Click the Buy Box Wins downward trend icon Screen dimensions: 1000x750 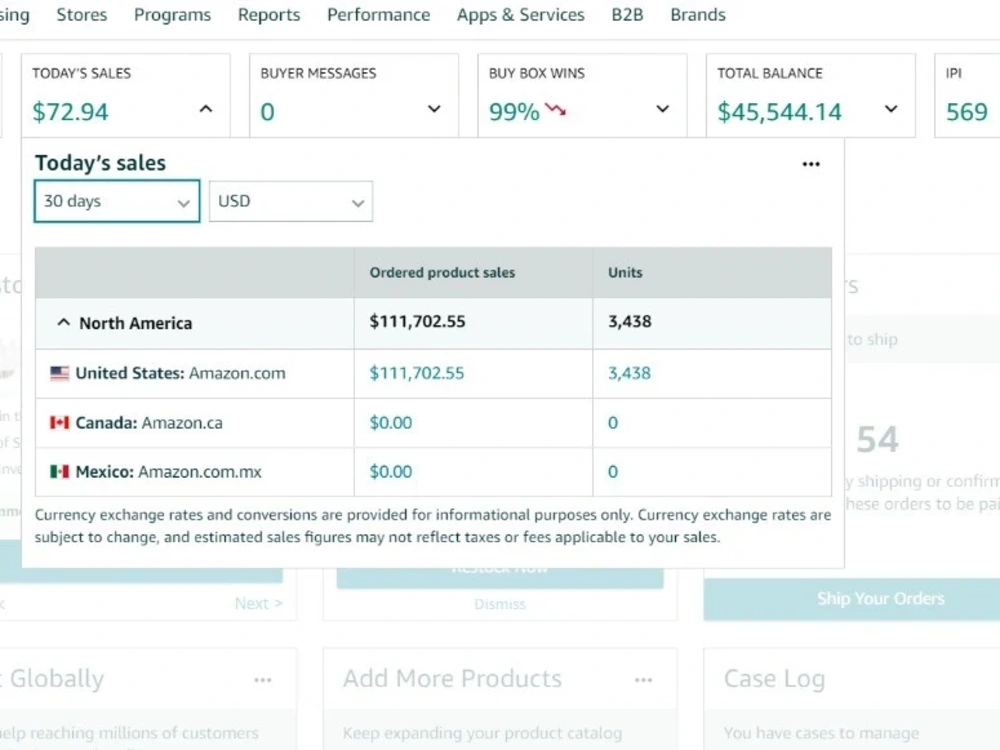coord(555,110)
